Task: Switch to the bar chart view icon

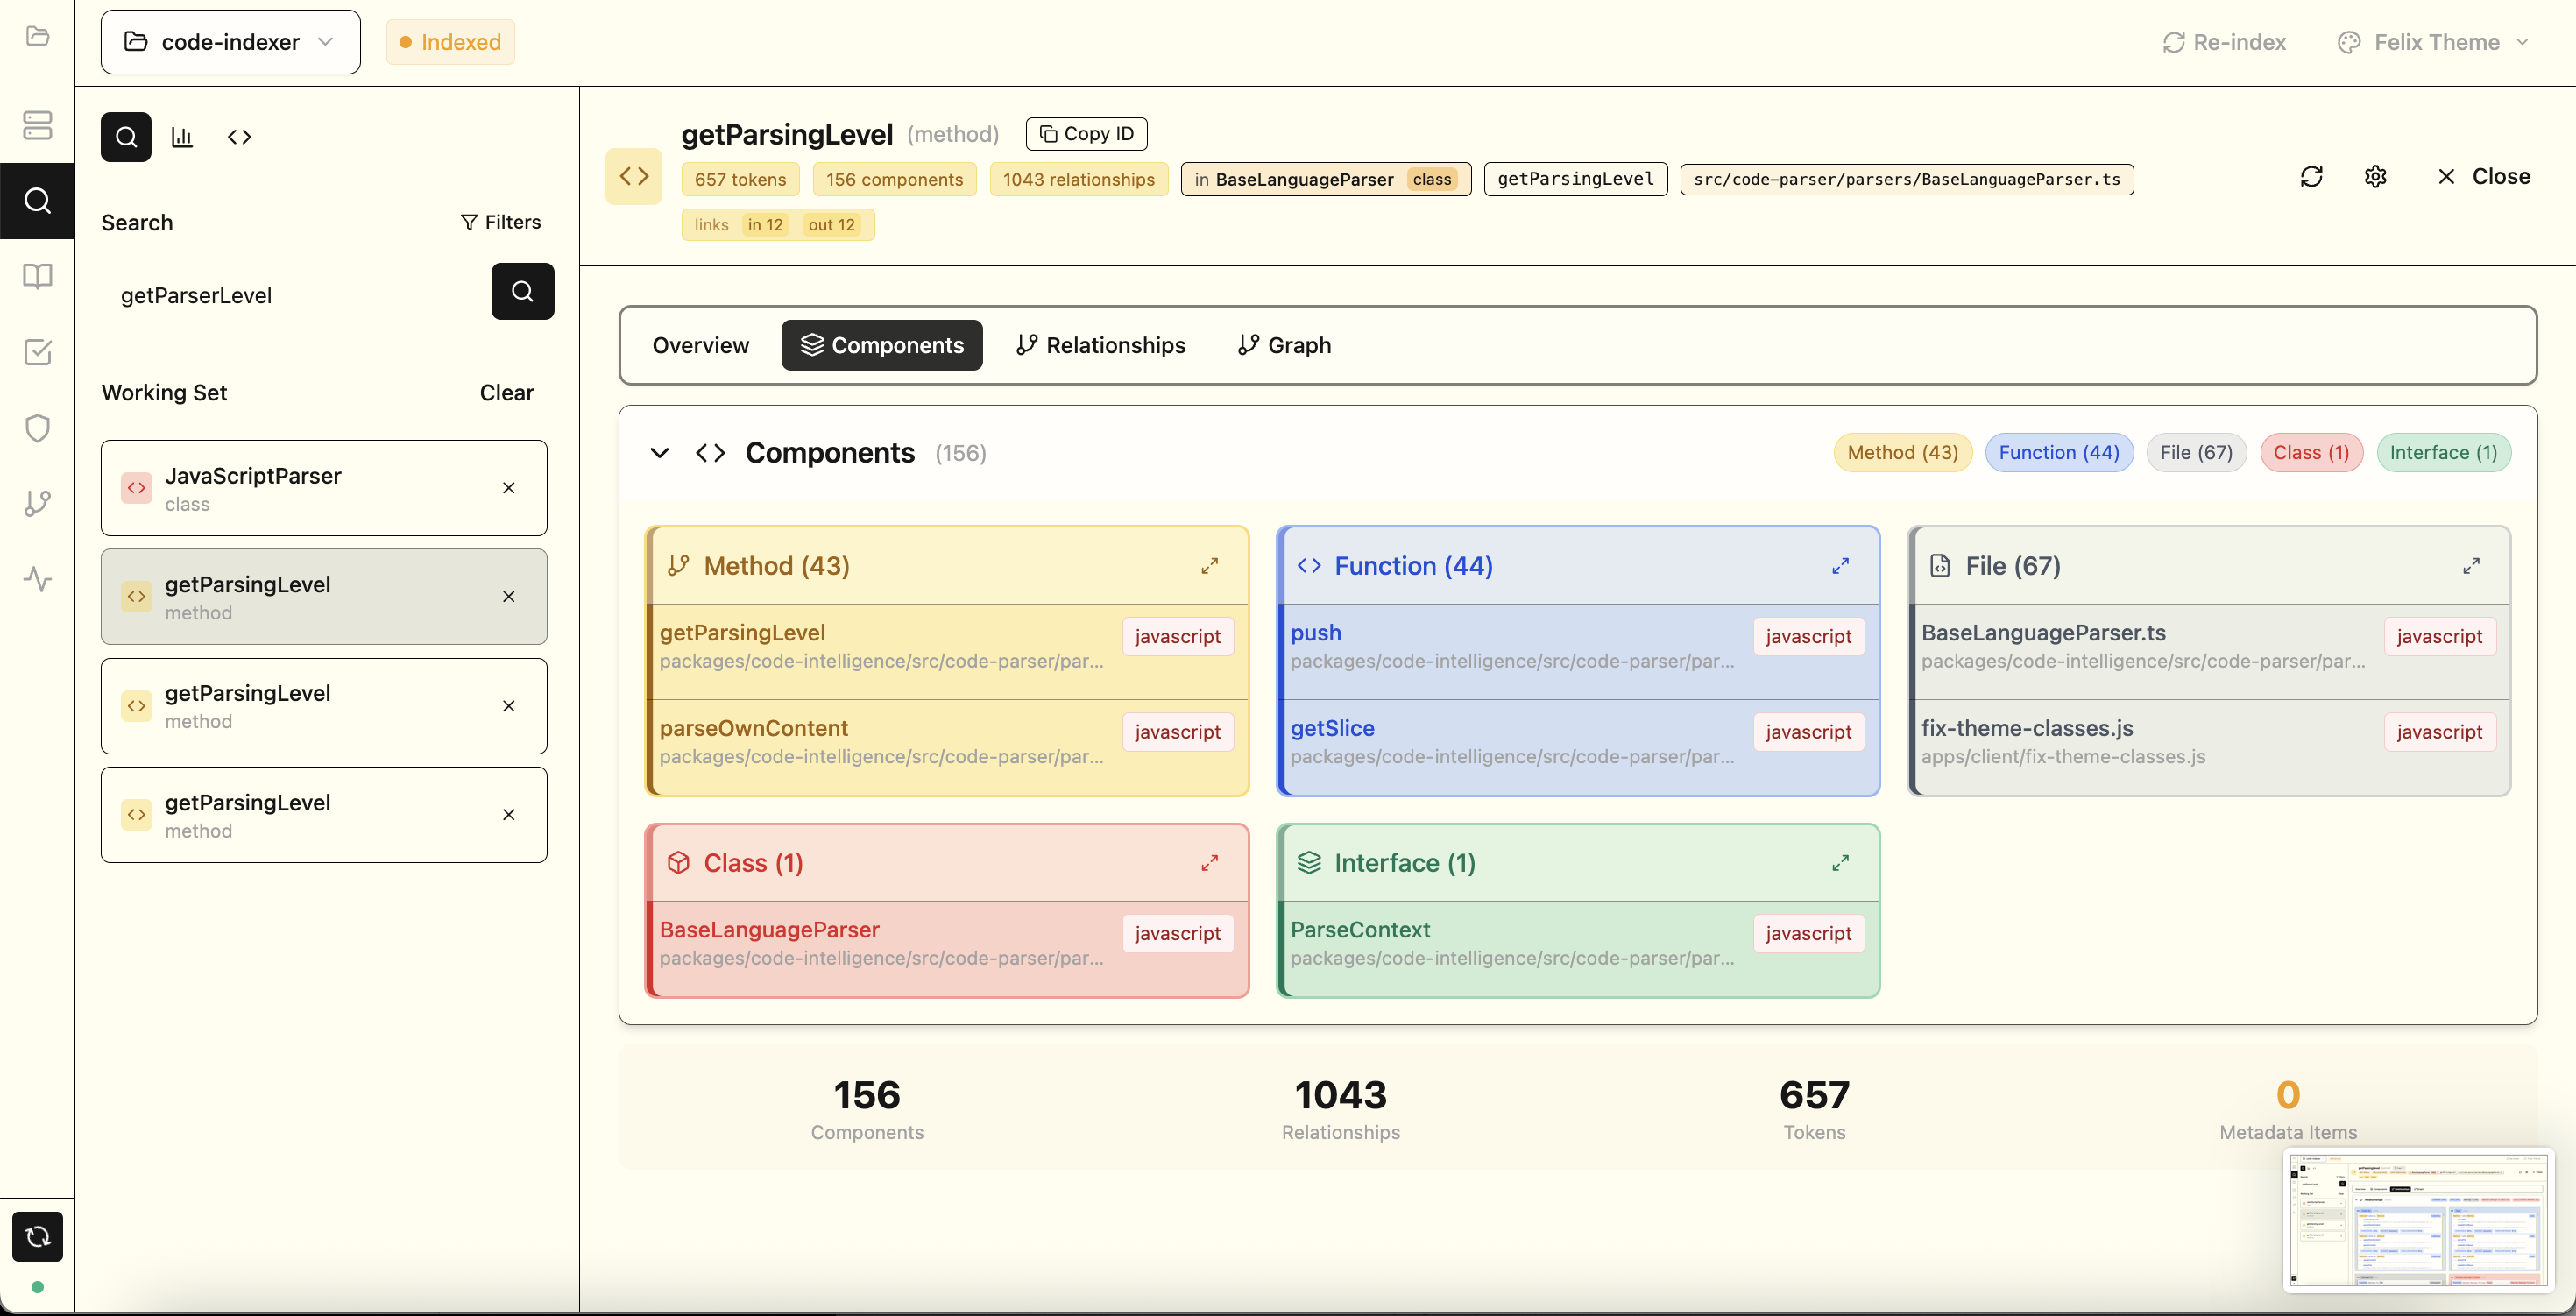Action: click(x=182, y=137)
